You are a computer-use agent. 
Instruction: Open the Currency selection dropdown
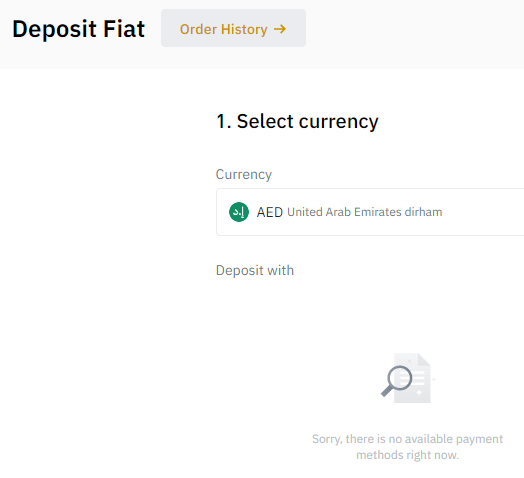[370, 212]
